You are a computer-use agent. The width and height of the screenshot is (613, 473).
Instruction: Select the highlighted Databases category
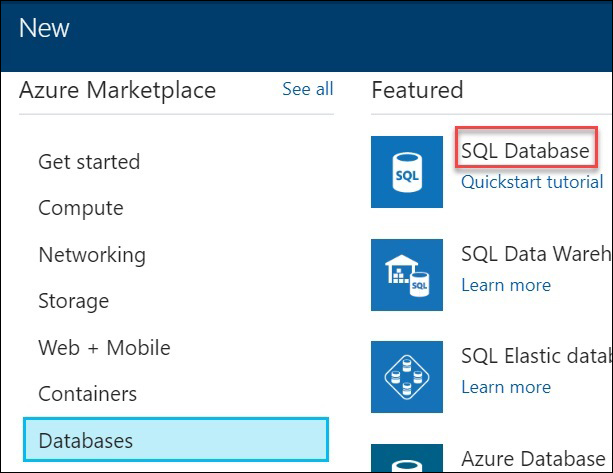(x=176, y=440)
